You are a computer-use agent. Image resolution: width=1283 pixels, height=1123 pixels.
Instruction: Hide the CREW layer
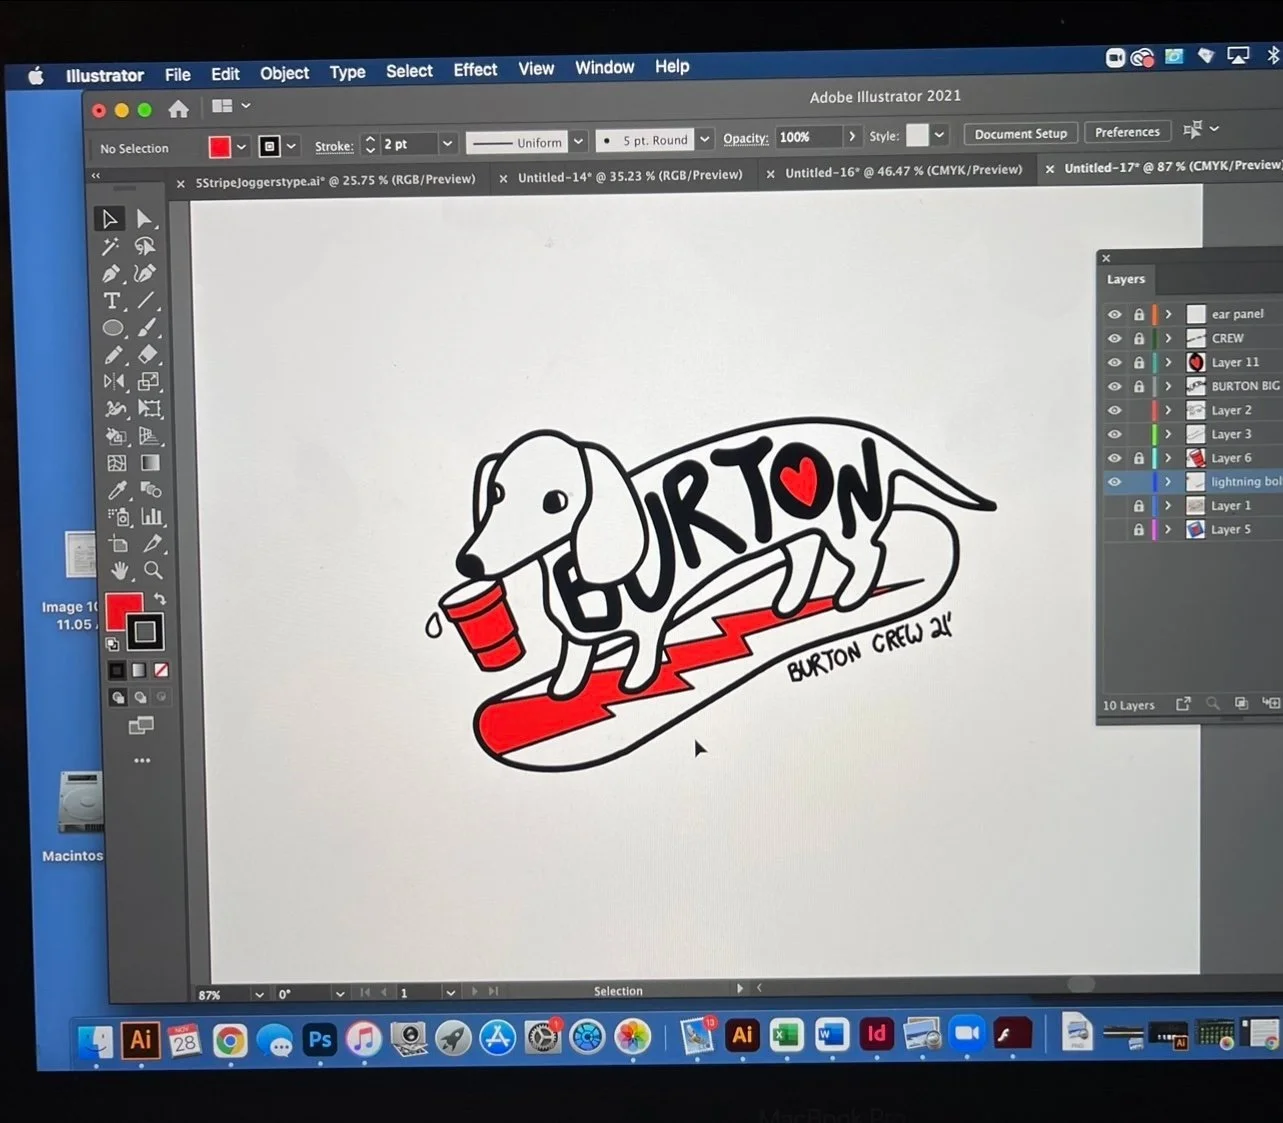coord(1114,338)
